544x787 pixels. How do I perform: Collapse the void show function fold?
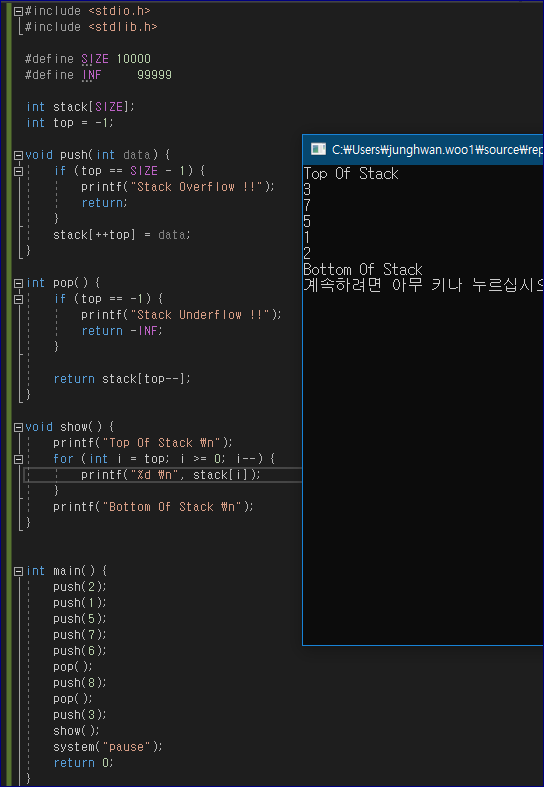(x=18, y=427)
